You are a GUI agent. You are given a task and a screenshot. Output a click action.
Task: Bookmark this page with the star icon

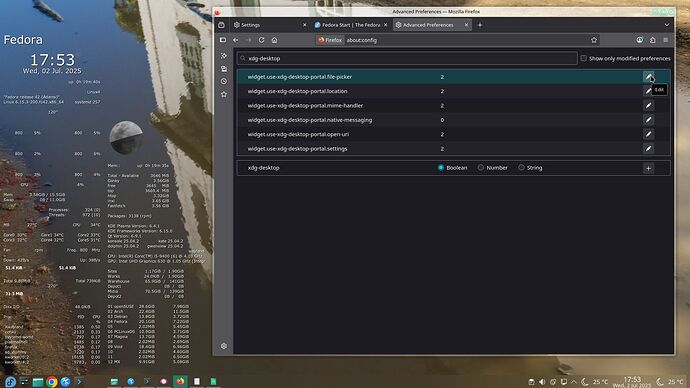(594, 40)
